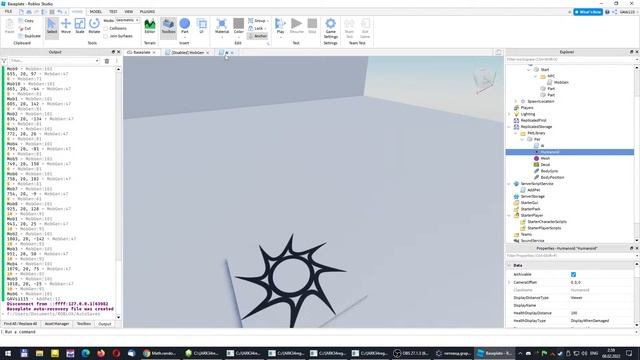The height and width of the screenshot is (360, 640).
Task: Open the Windows Start menu
Action: pyautogui.click(x=8, y=353)
